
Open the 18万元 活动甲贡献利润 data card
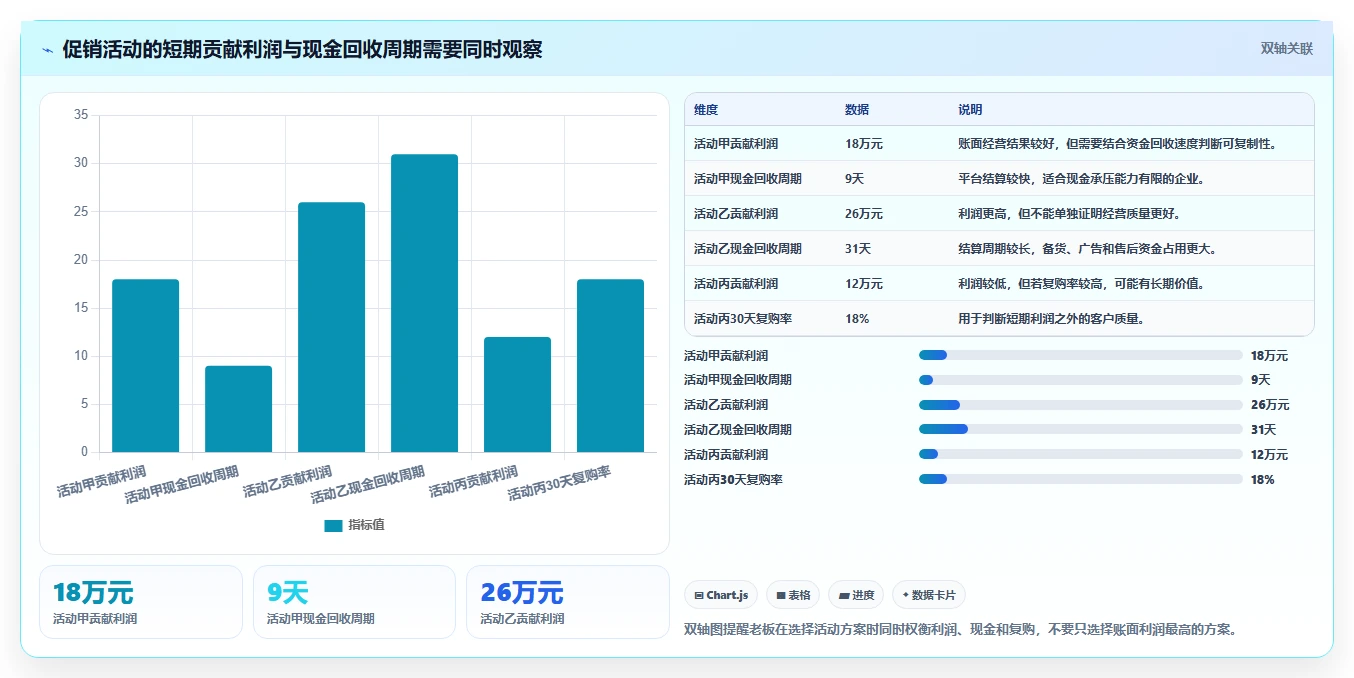[x=141, y=602]
